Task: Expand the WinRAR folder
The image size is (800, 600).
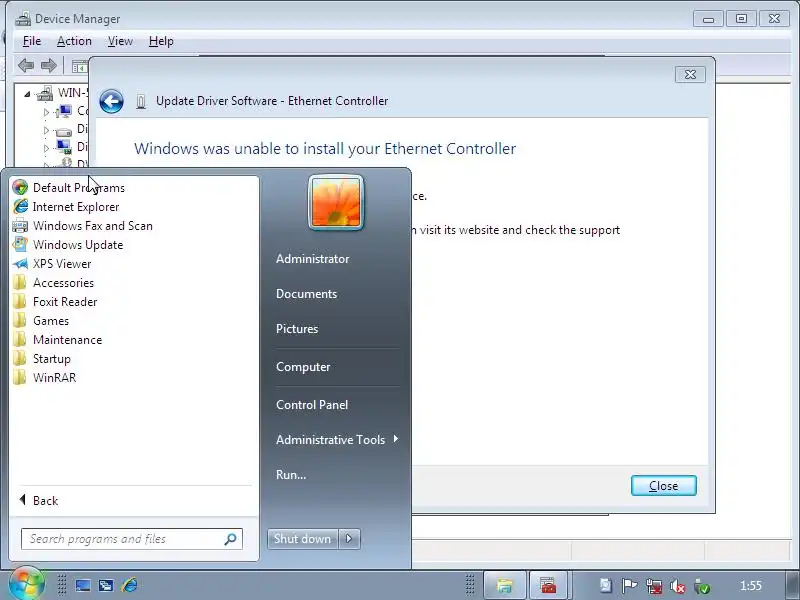Action: point(54,378)
